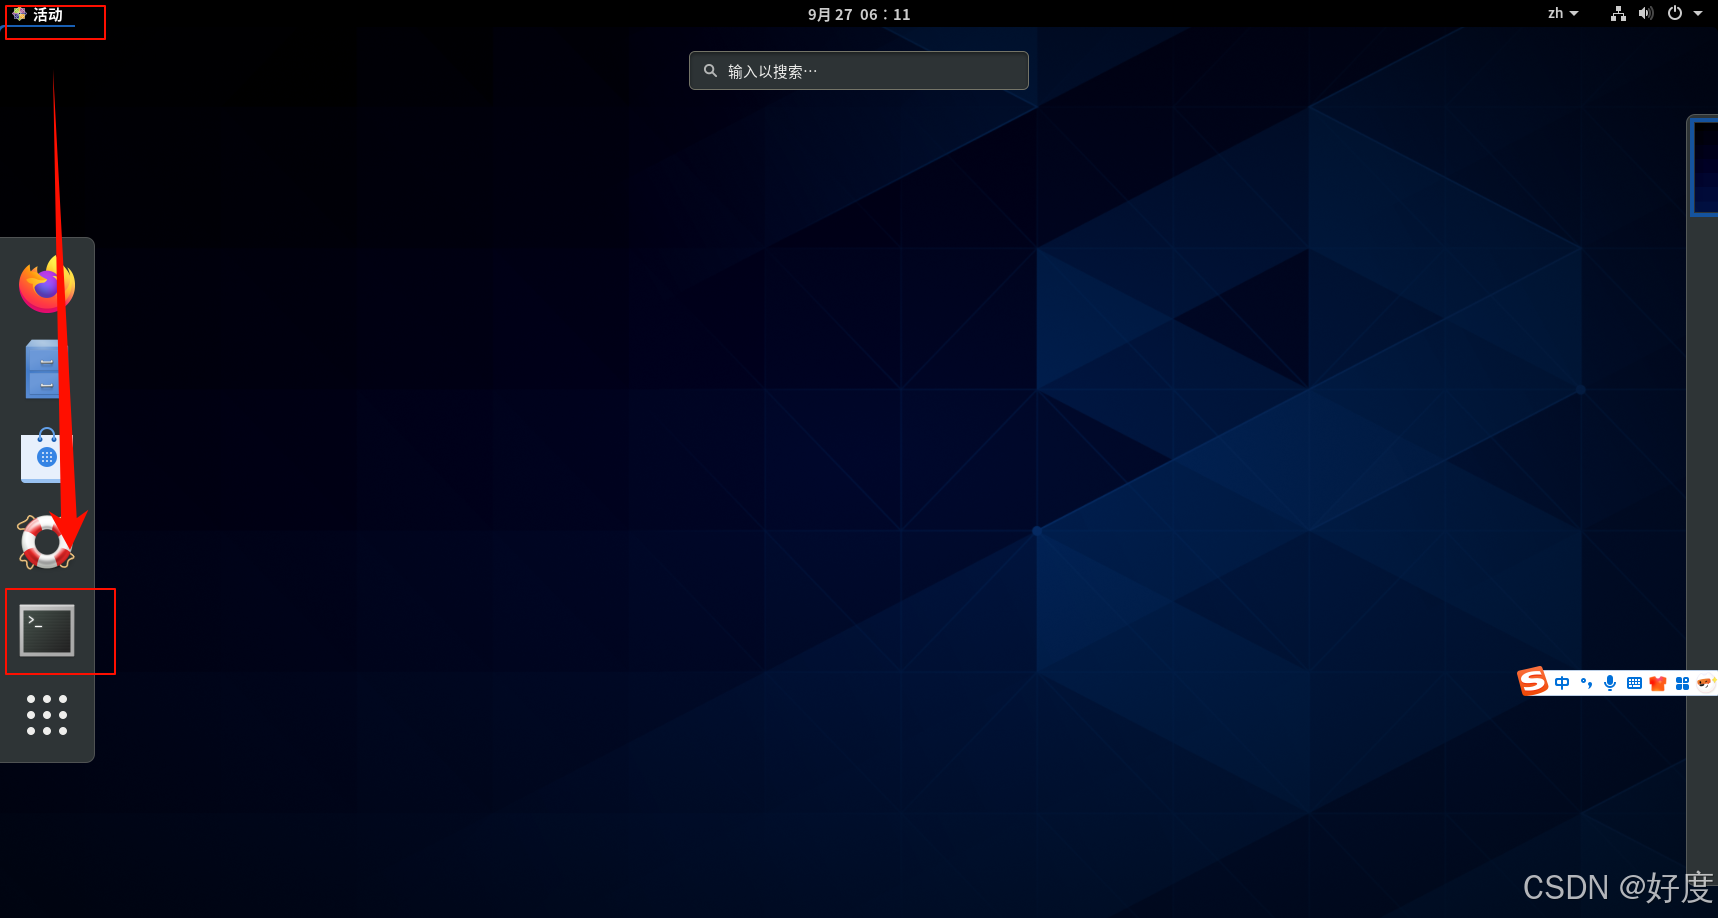Open the Sogou soft keyboard icon
The width and height of the screenshot is (1718, 918).
pos(1634,683)
